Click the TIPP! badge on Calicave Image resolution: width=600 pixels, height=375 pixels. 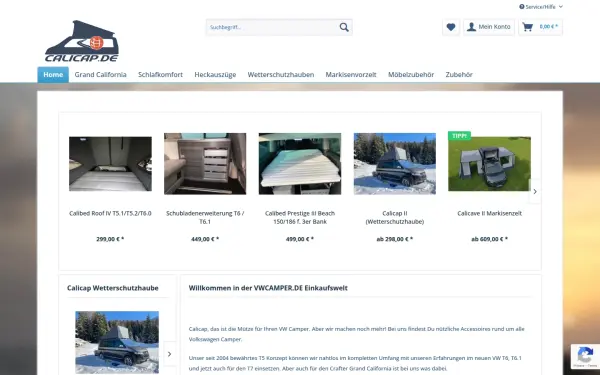[459, 136]
